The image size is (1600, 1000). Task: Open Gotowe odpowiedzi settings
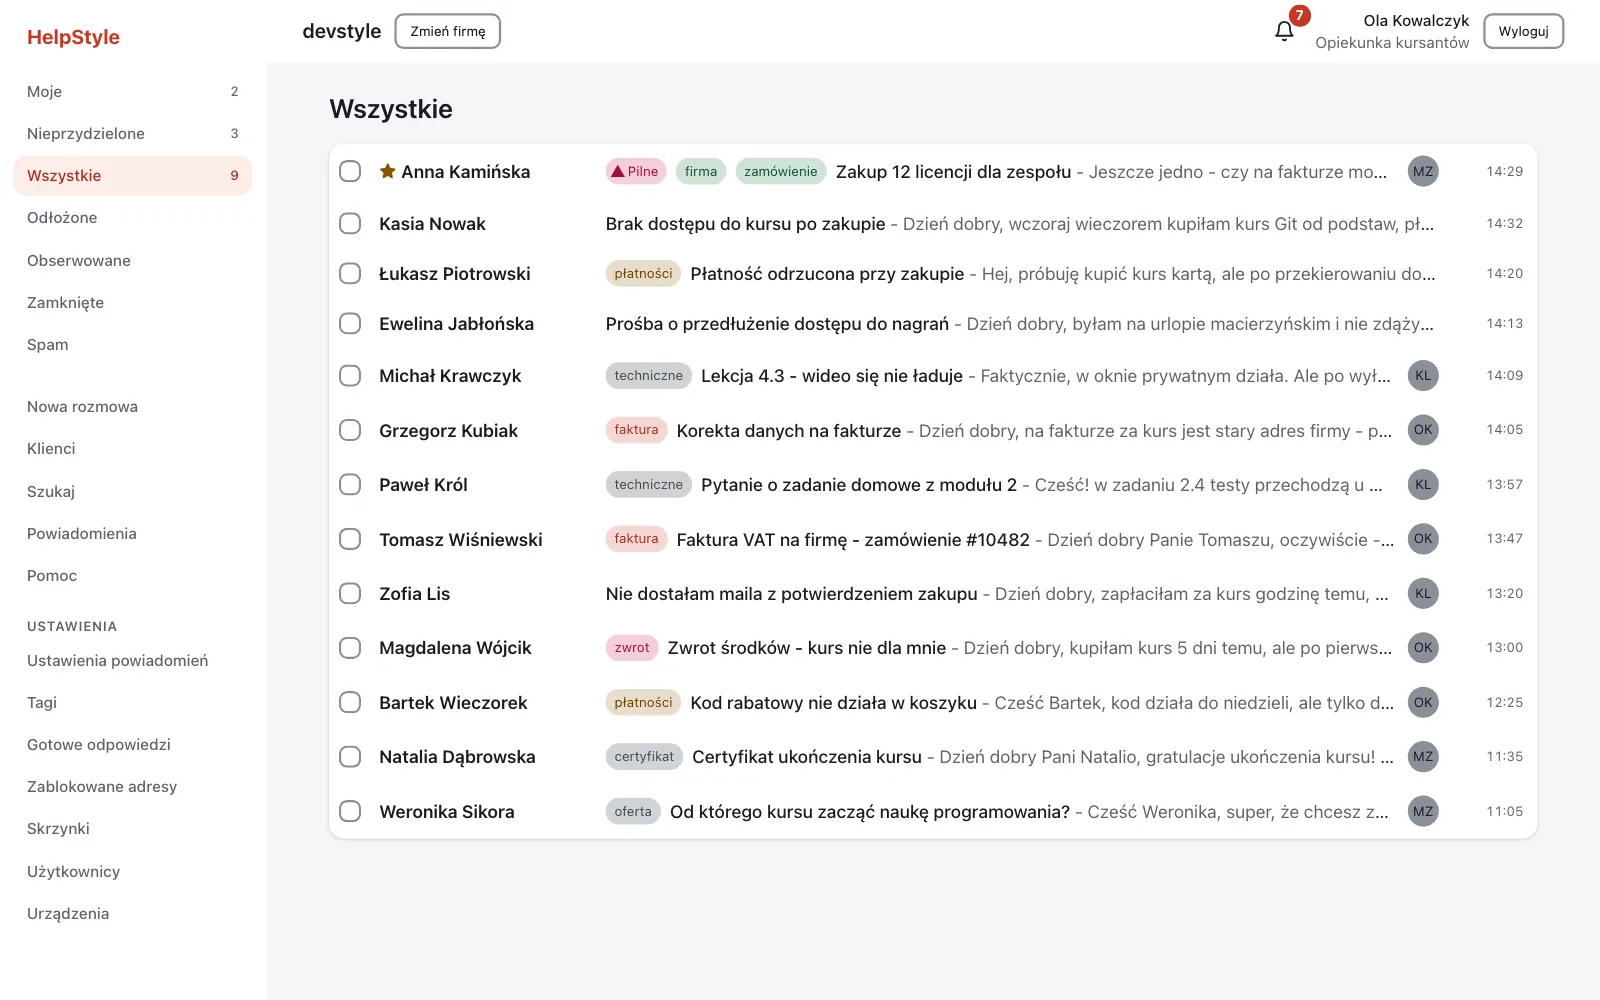(133, 744)
